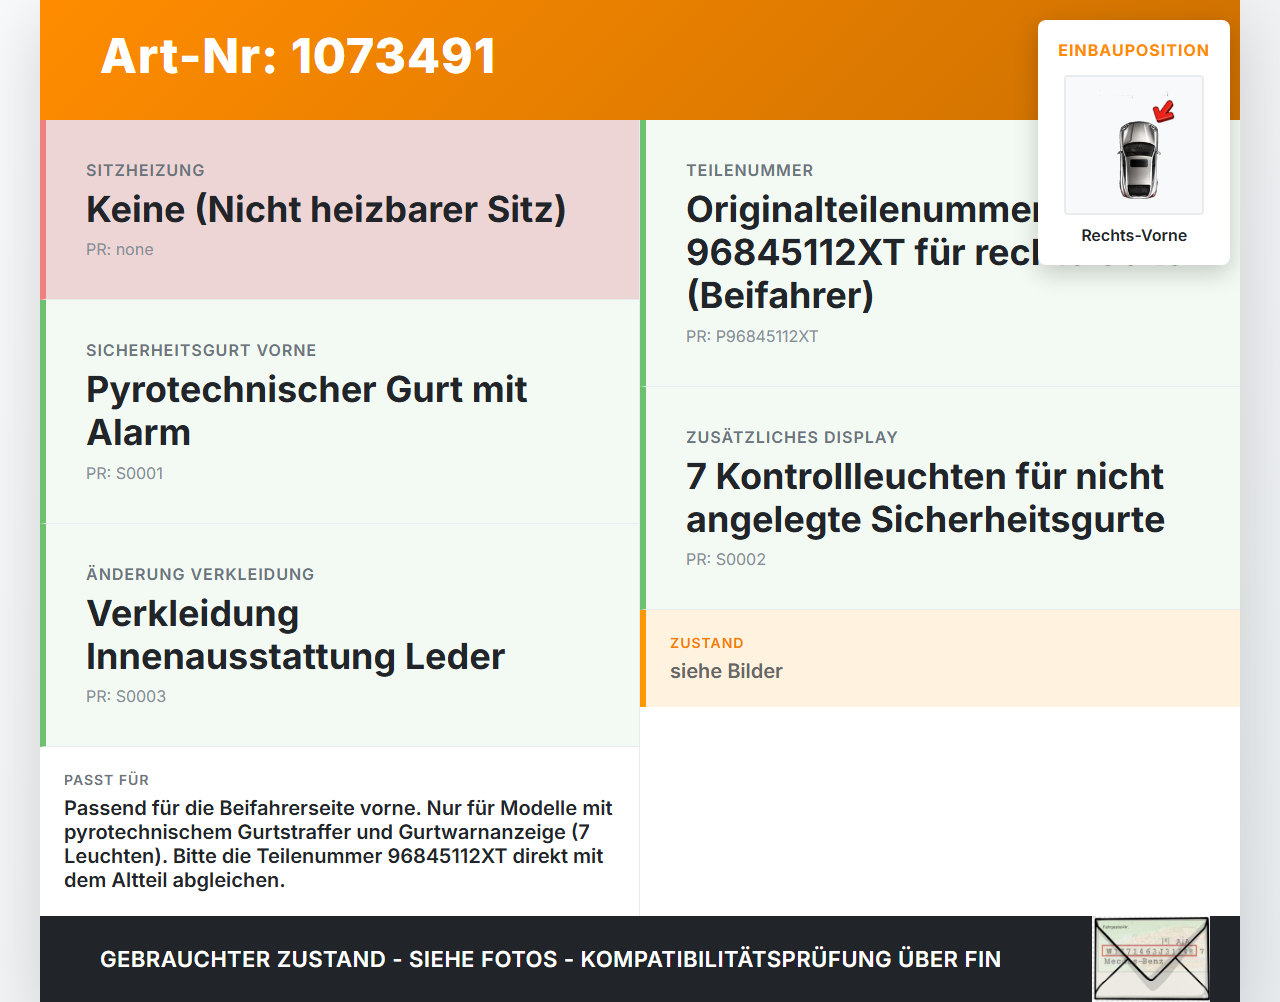Click the "EINBAUPOSITION" label
This screenshot has height=1002, width=1280.
pos(1134,50)
